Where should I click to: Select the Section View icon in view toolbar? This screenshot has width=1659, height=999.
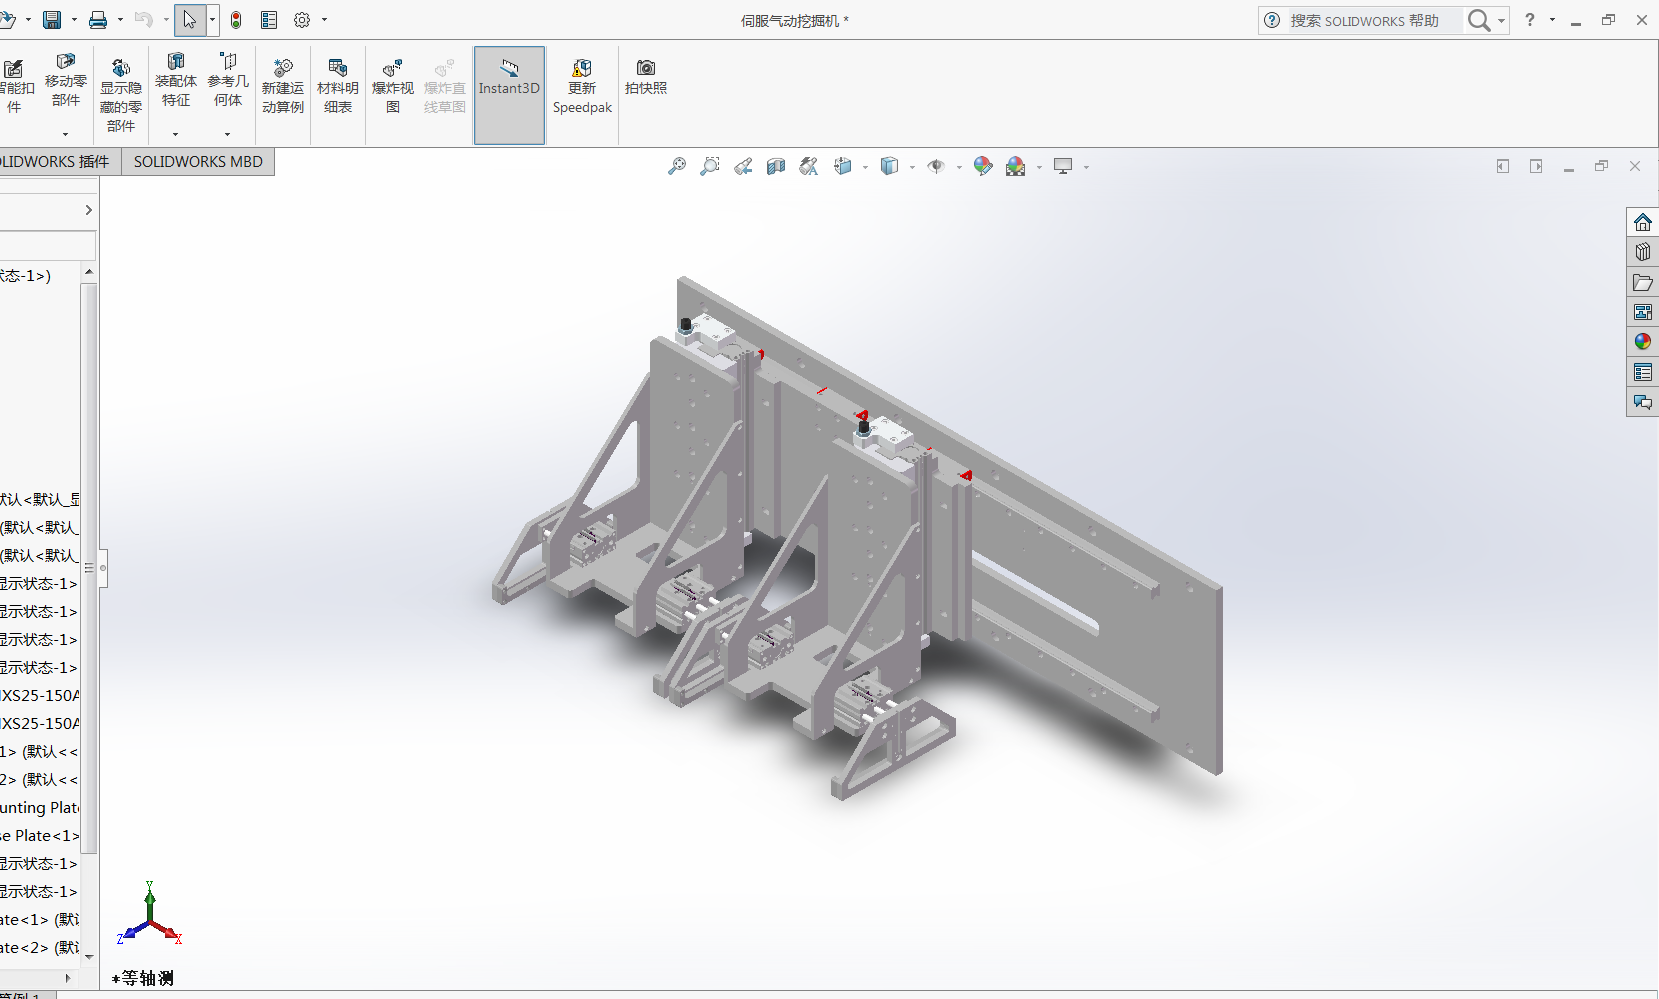(x=776, y=167)
